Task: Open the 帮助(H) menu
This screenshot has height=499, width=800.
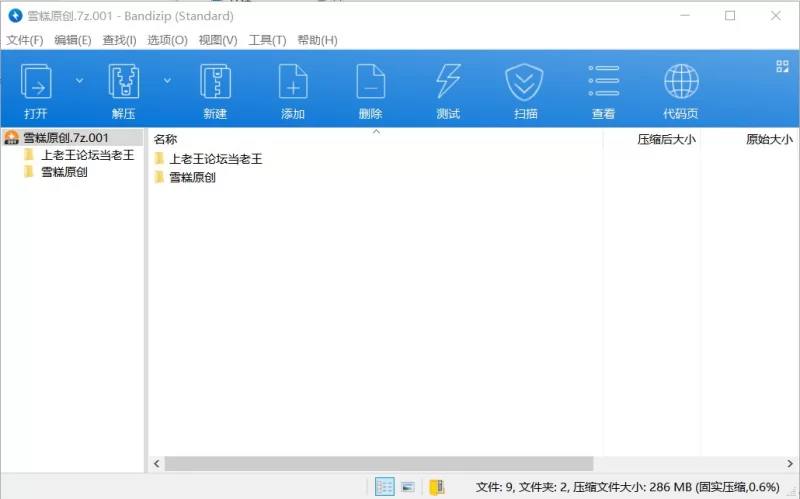Action: pyautogui.click(x=317, y=40)
